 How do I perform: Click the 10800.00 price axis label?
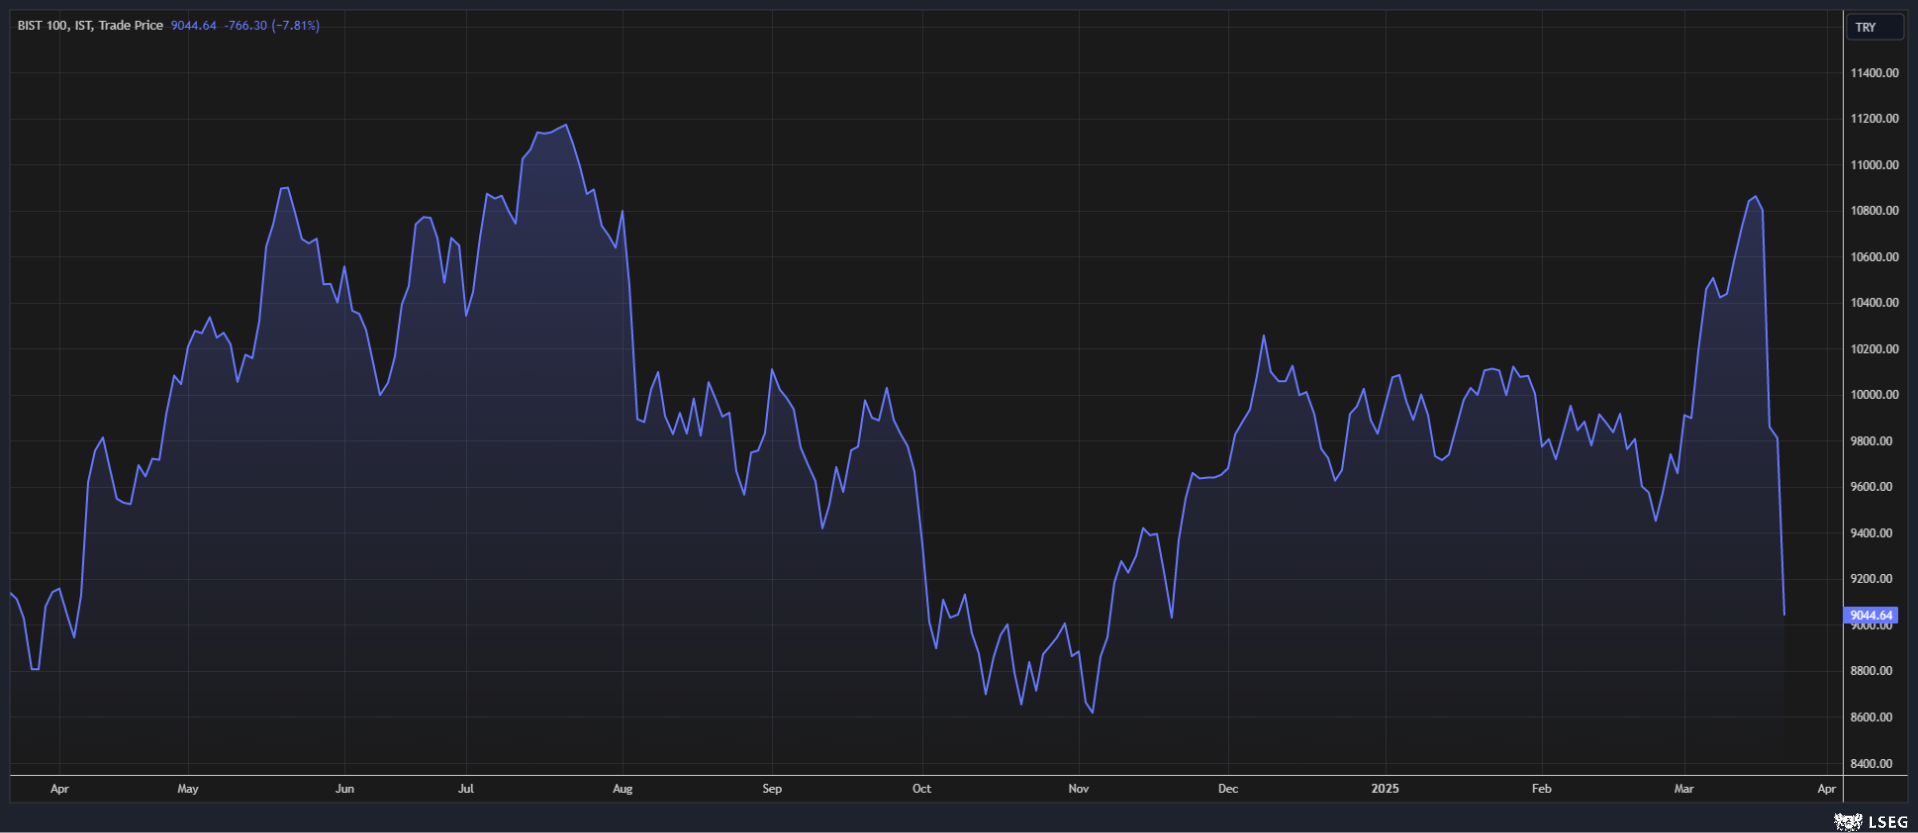point(1874,211)
